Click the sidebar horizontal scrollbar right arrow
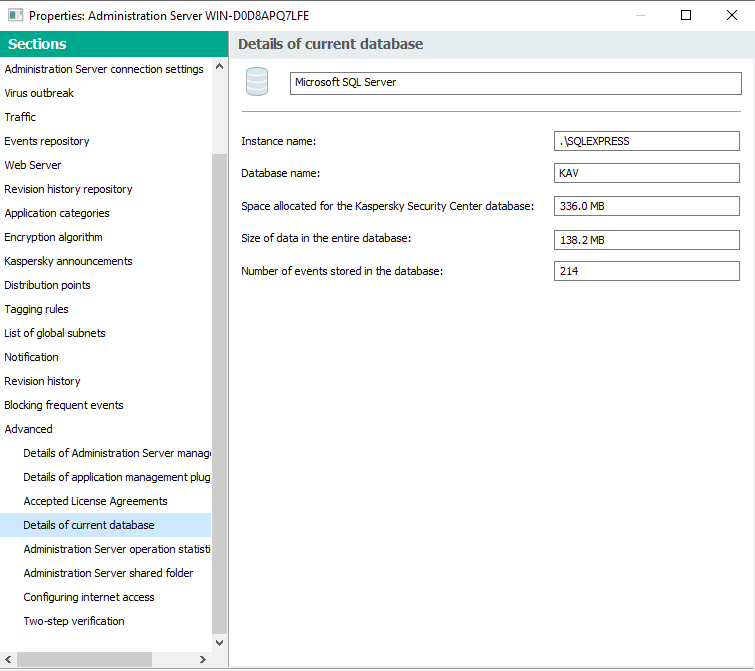This screenshot has width=755, height=671. pos(203,659)
